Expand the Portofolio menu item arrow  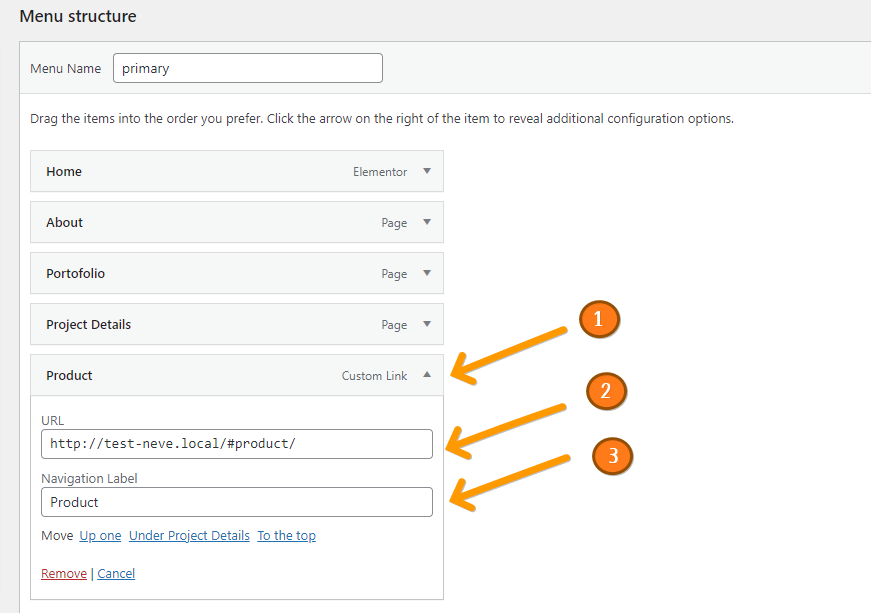427,273
